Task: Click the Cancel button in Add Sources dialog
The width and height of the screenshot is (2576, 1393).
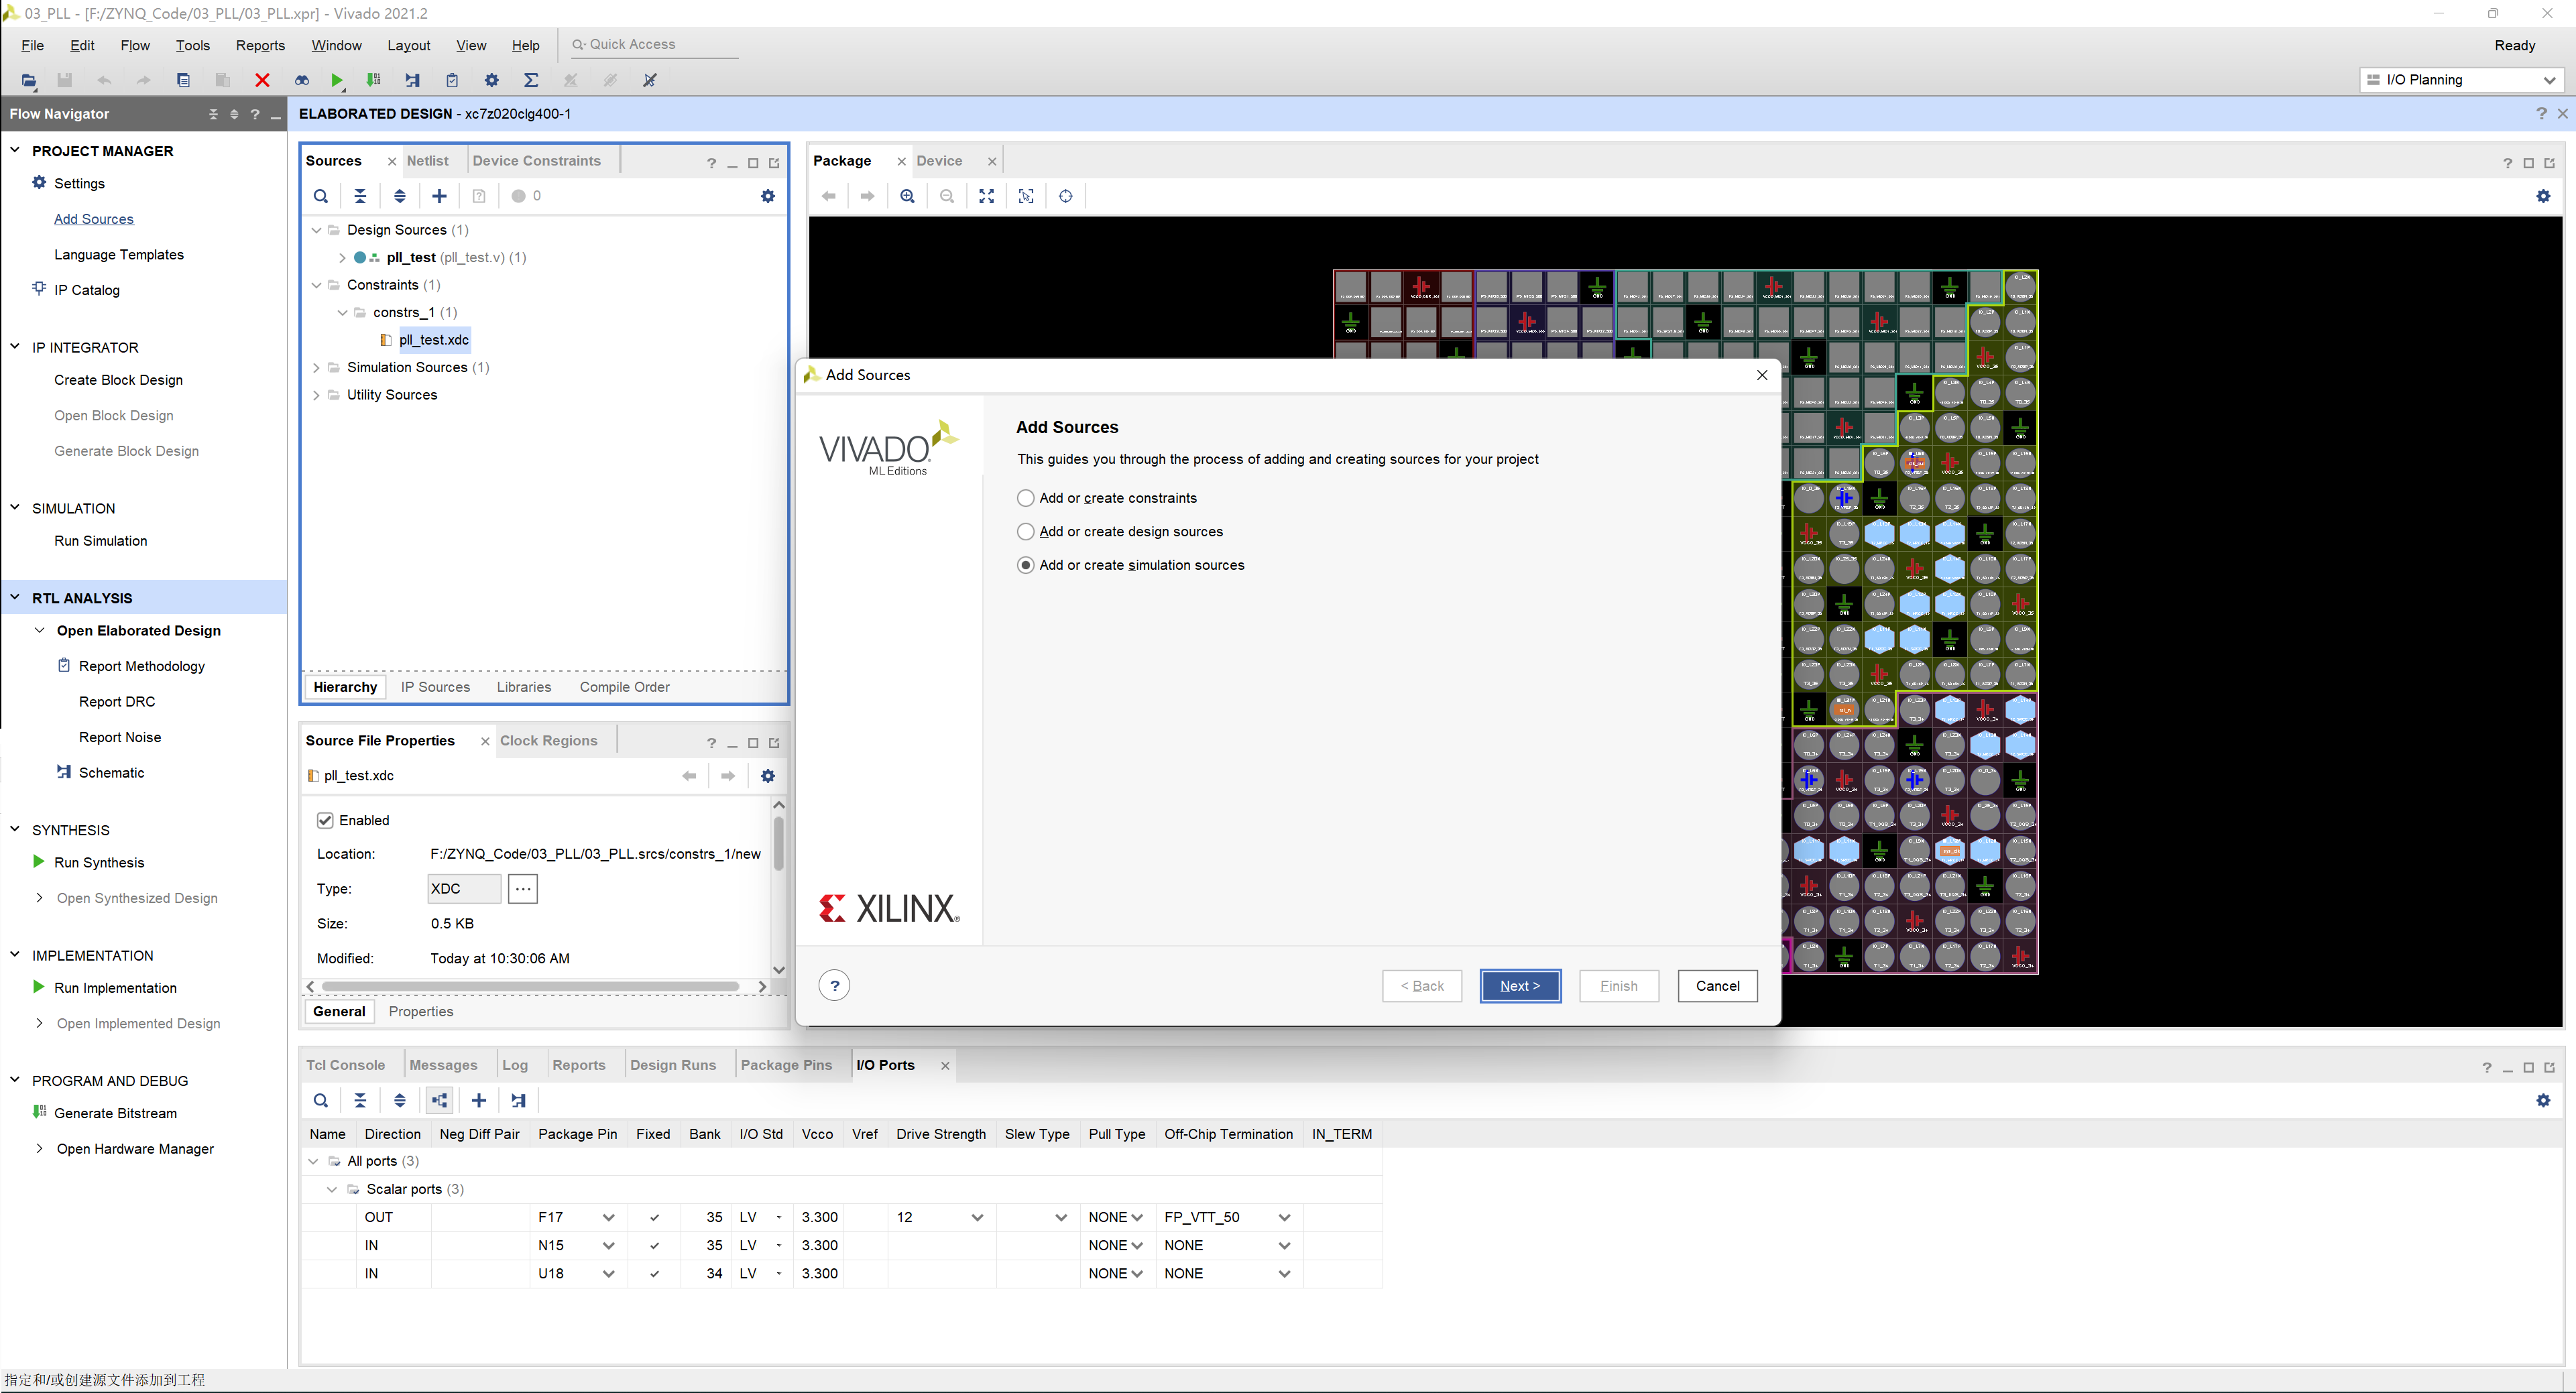Action: pos(1715,985)
